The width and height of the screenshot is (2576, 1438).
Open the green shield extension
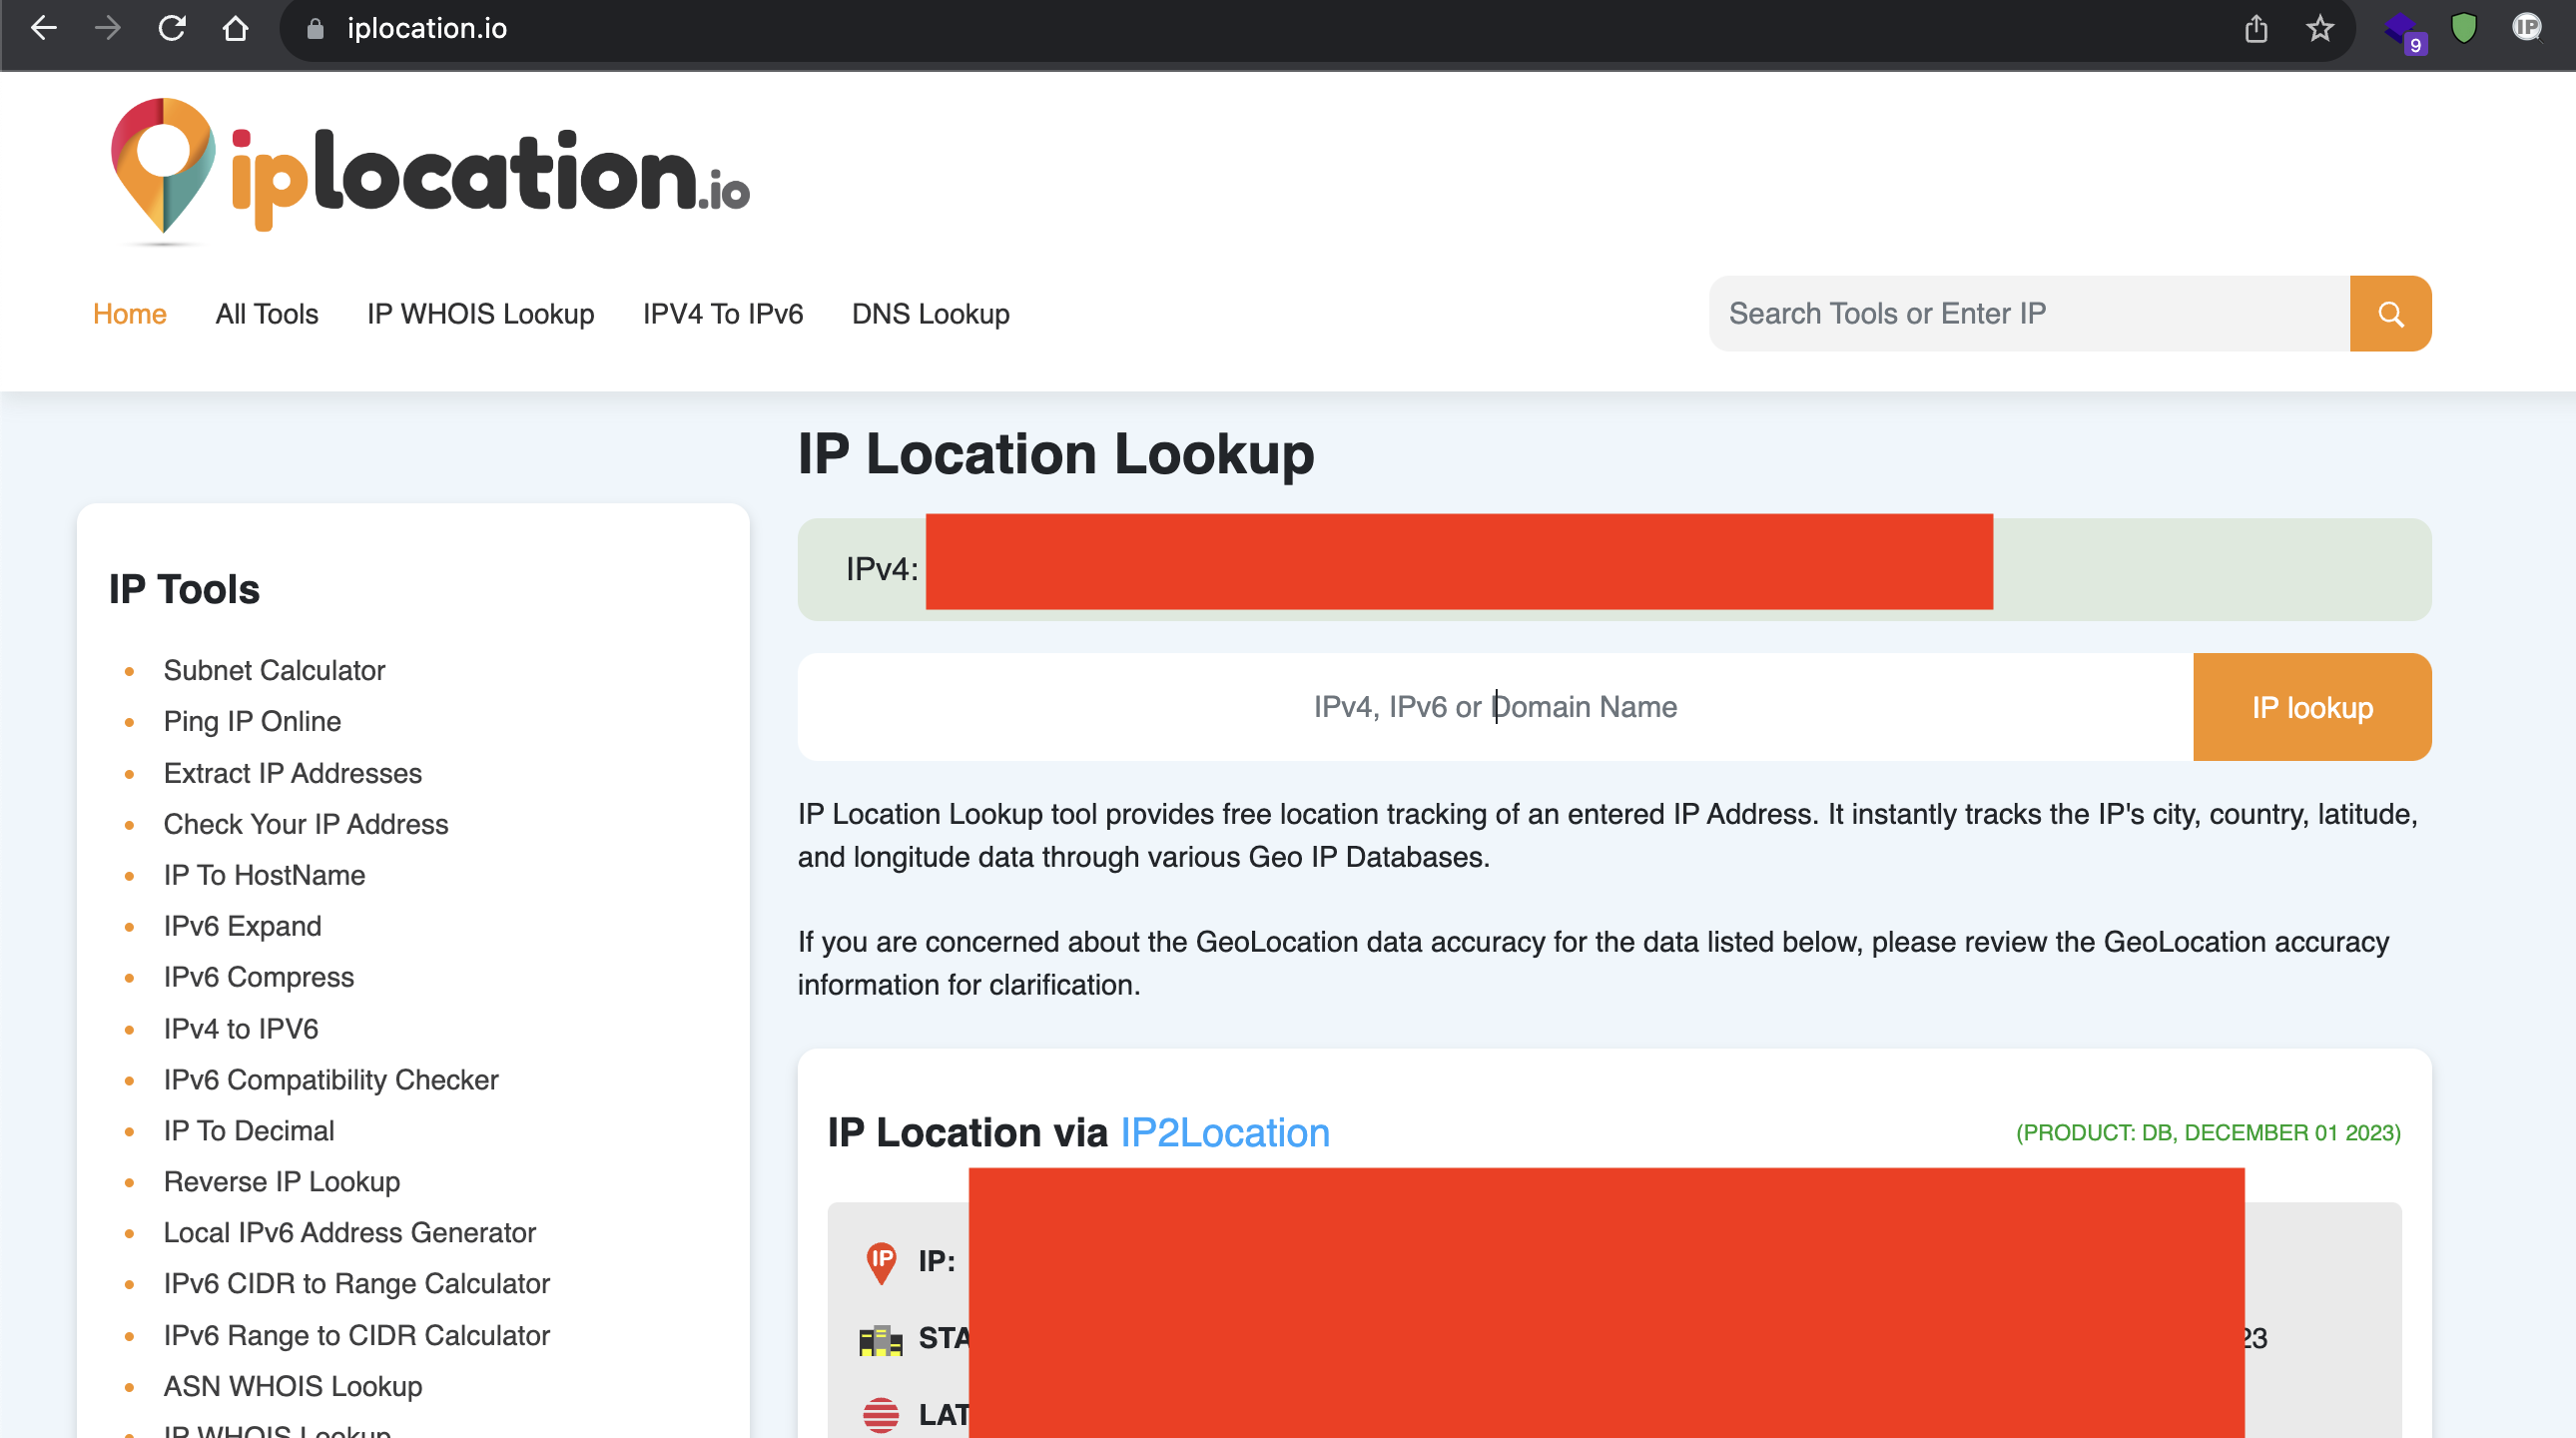[2464, 28]
